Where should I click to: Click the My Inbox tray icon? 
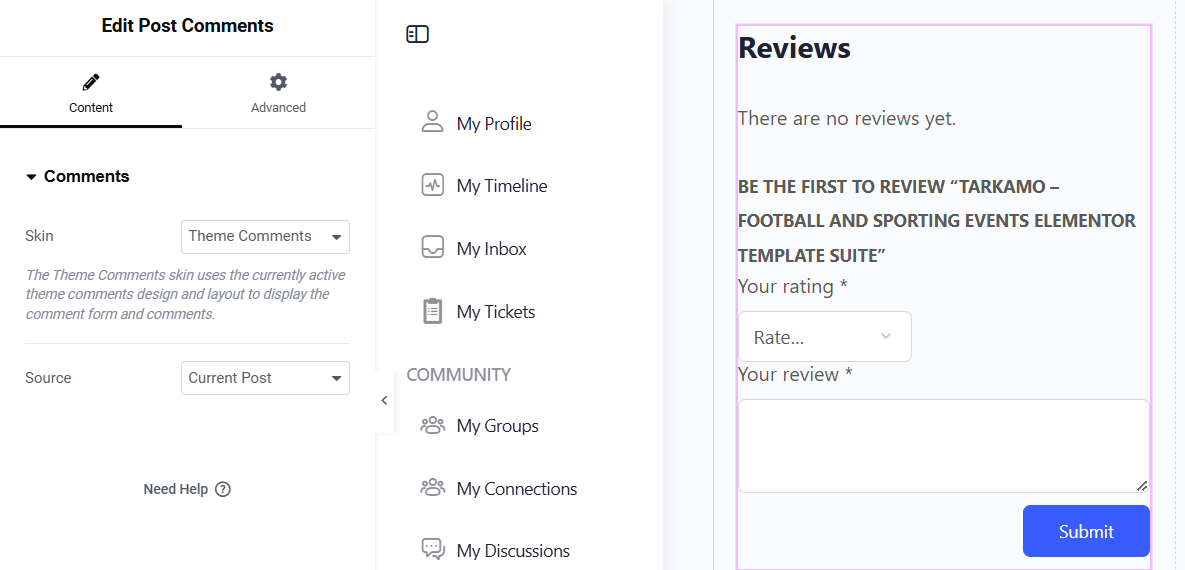coord(432,248)
